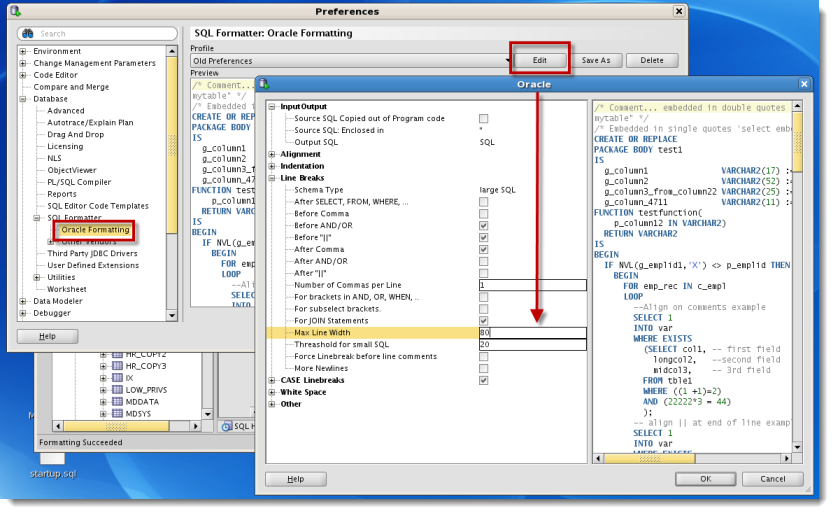Expand the Data Modeler node

23,301
